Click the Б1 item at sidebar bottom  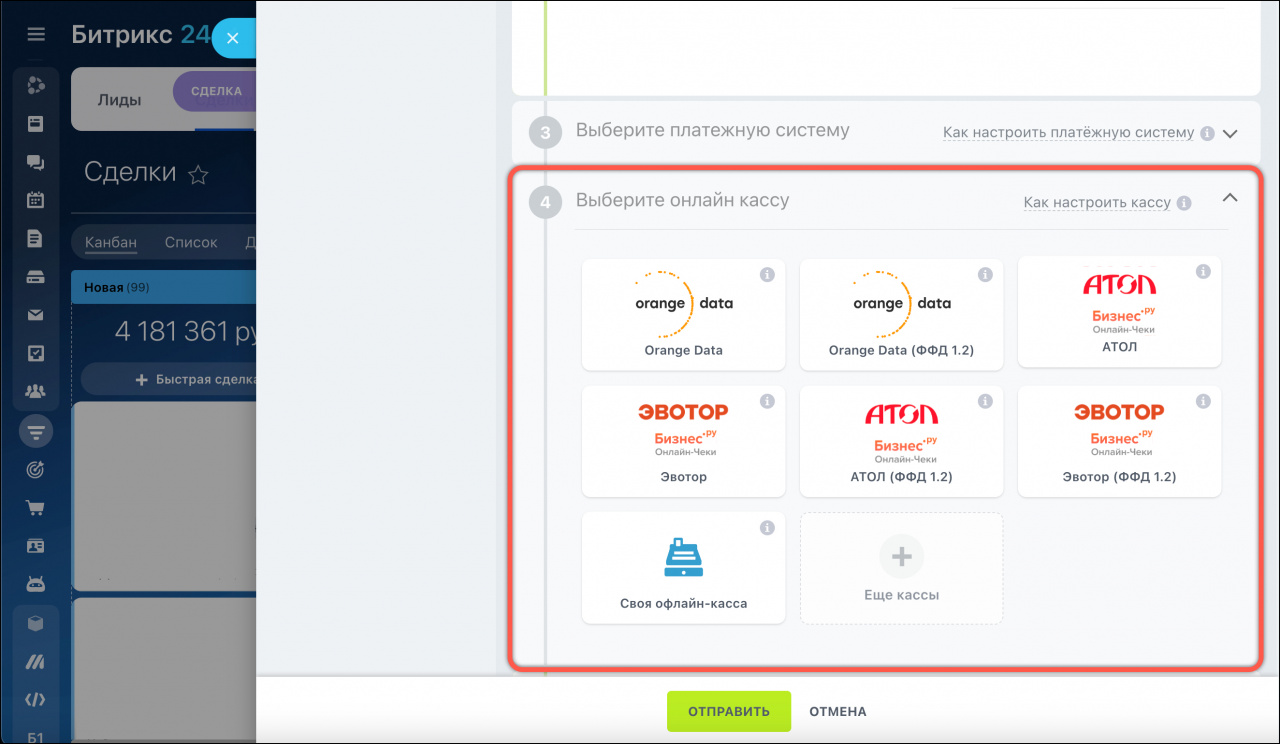(35, 738)
